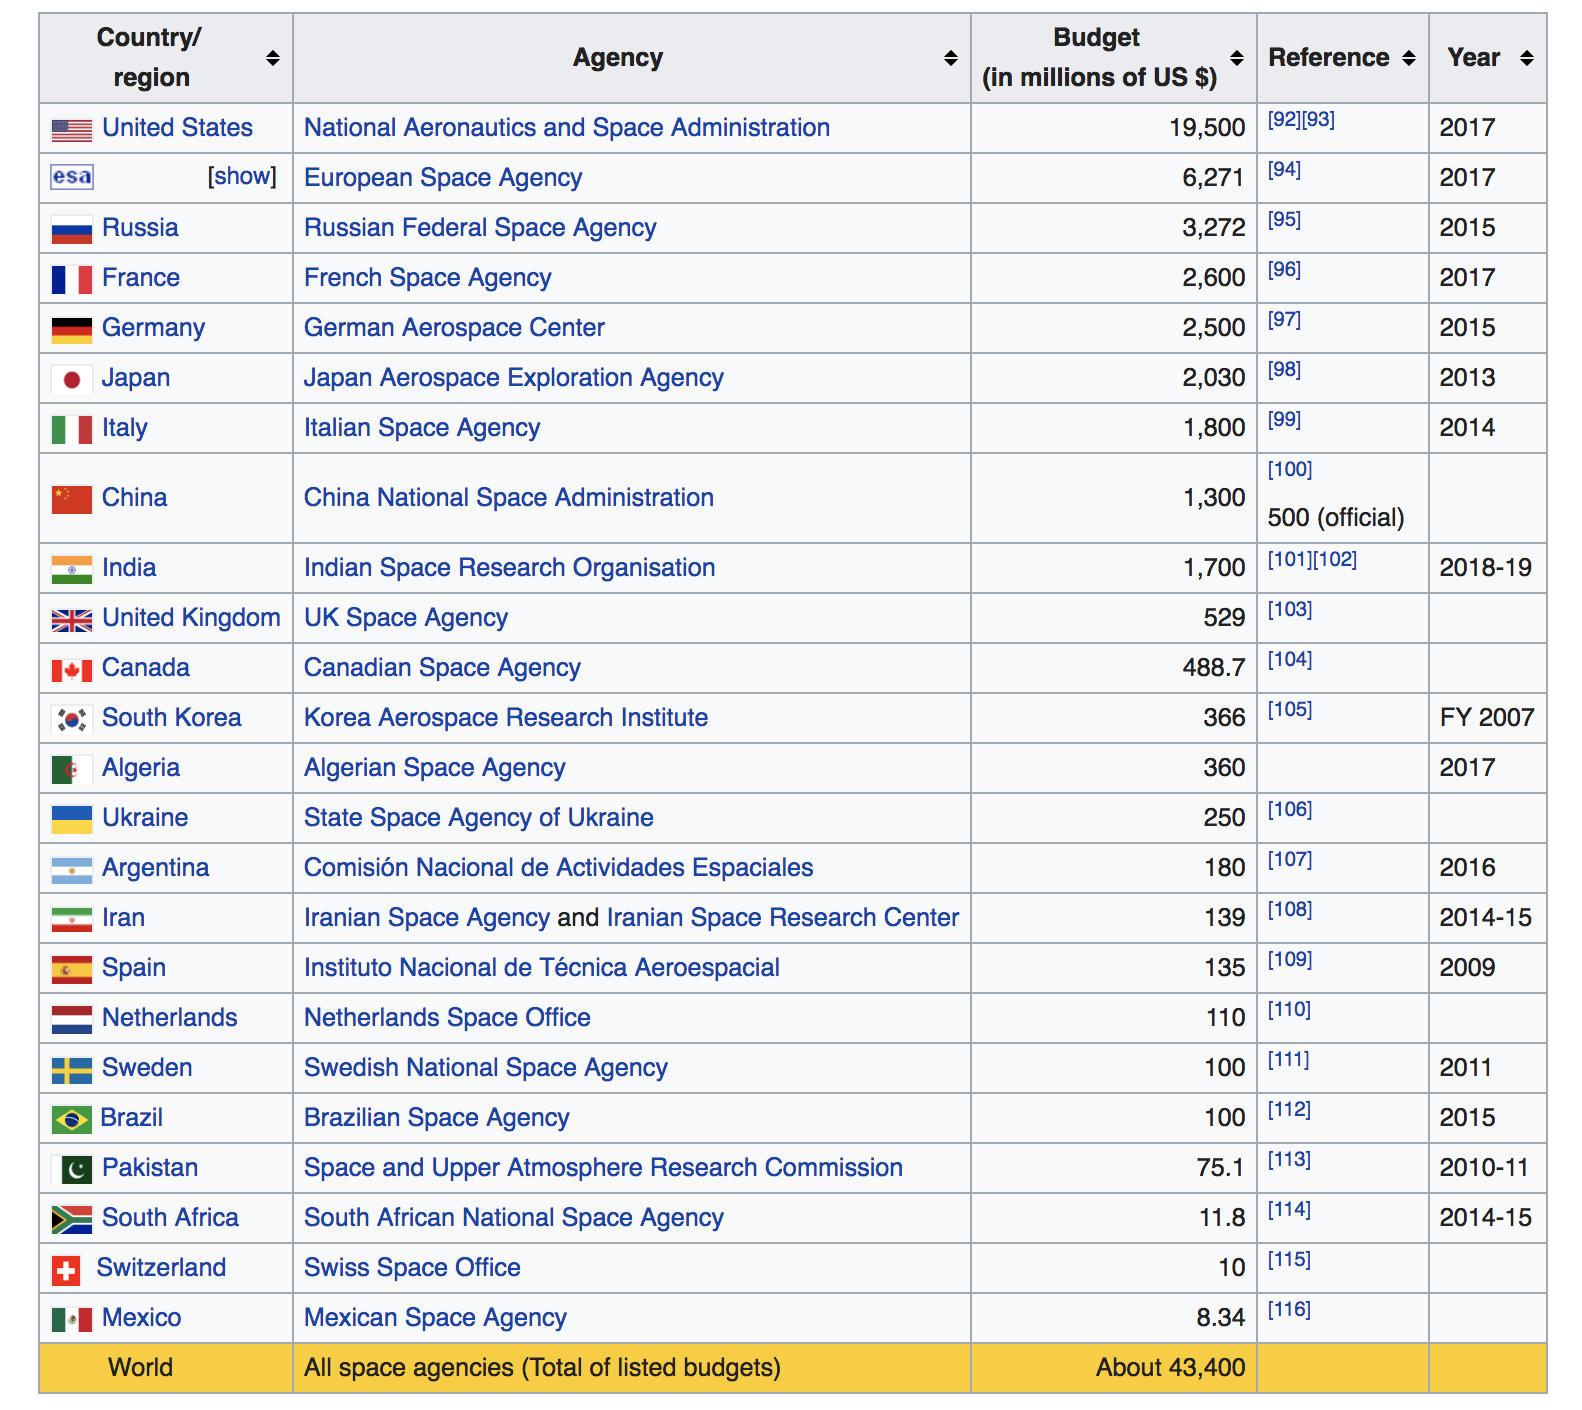Open reference footnote 94

[1284, 170]
